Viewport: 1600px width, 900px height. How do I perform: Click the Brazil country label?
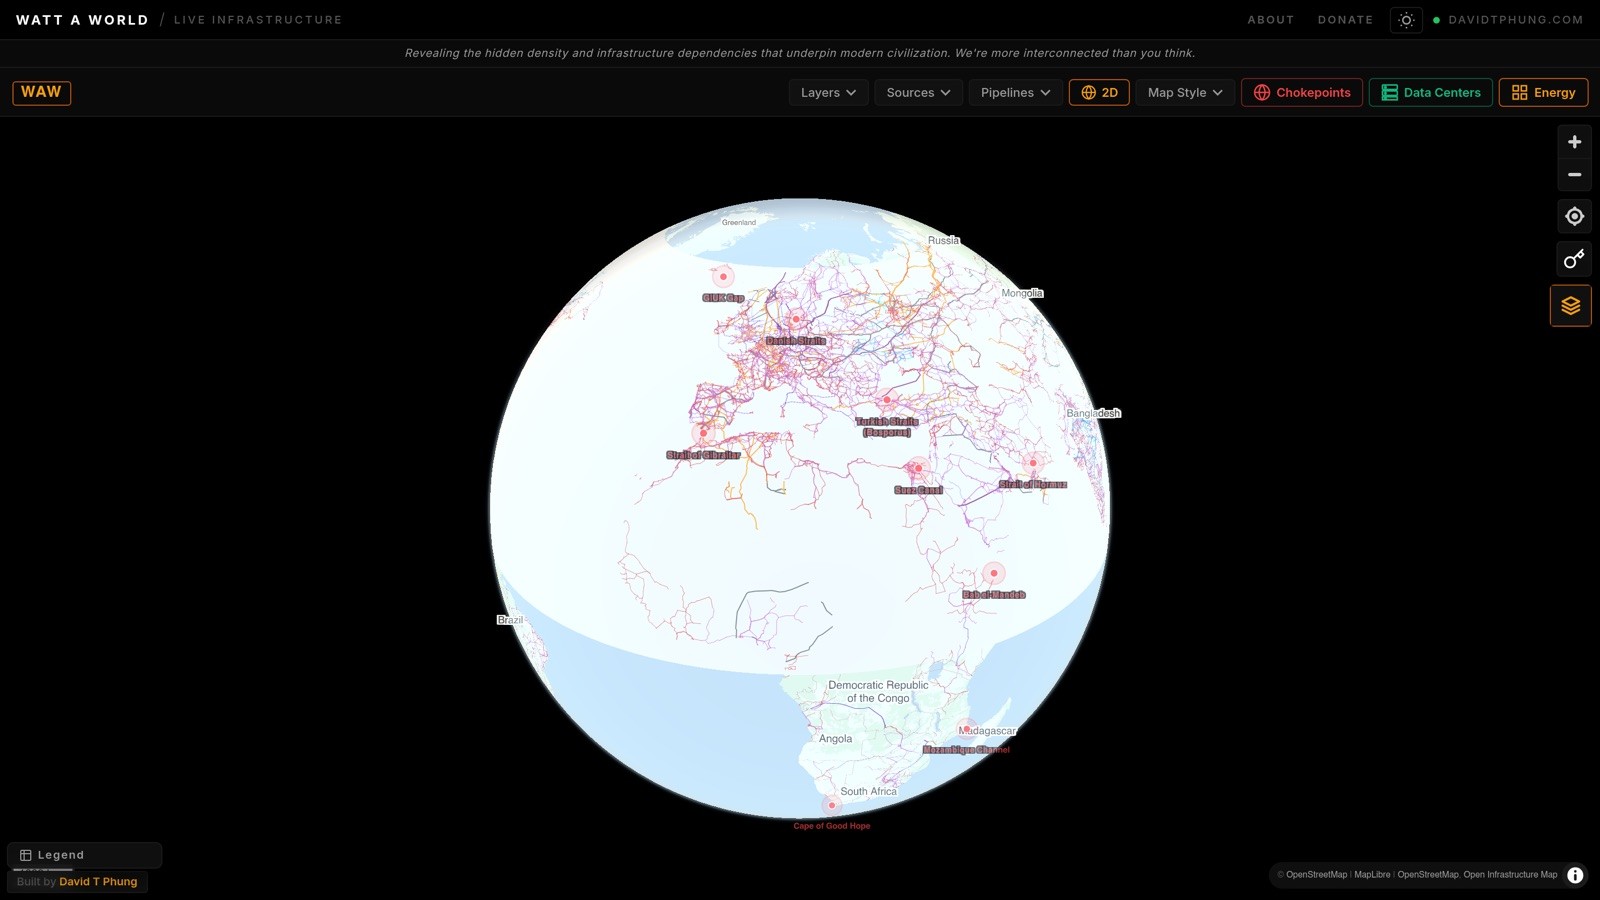click(x=510, y=620)
